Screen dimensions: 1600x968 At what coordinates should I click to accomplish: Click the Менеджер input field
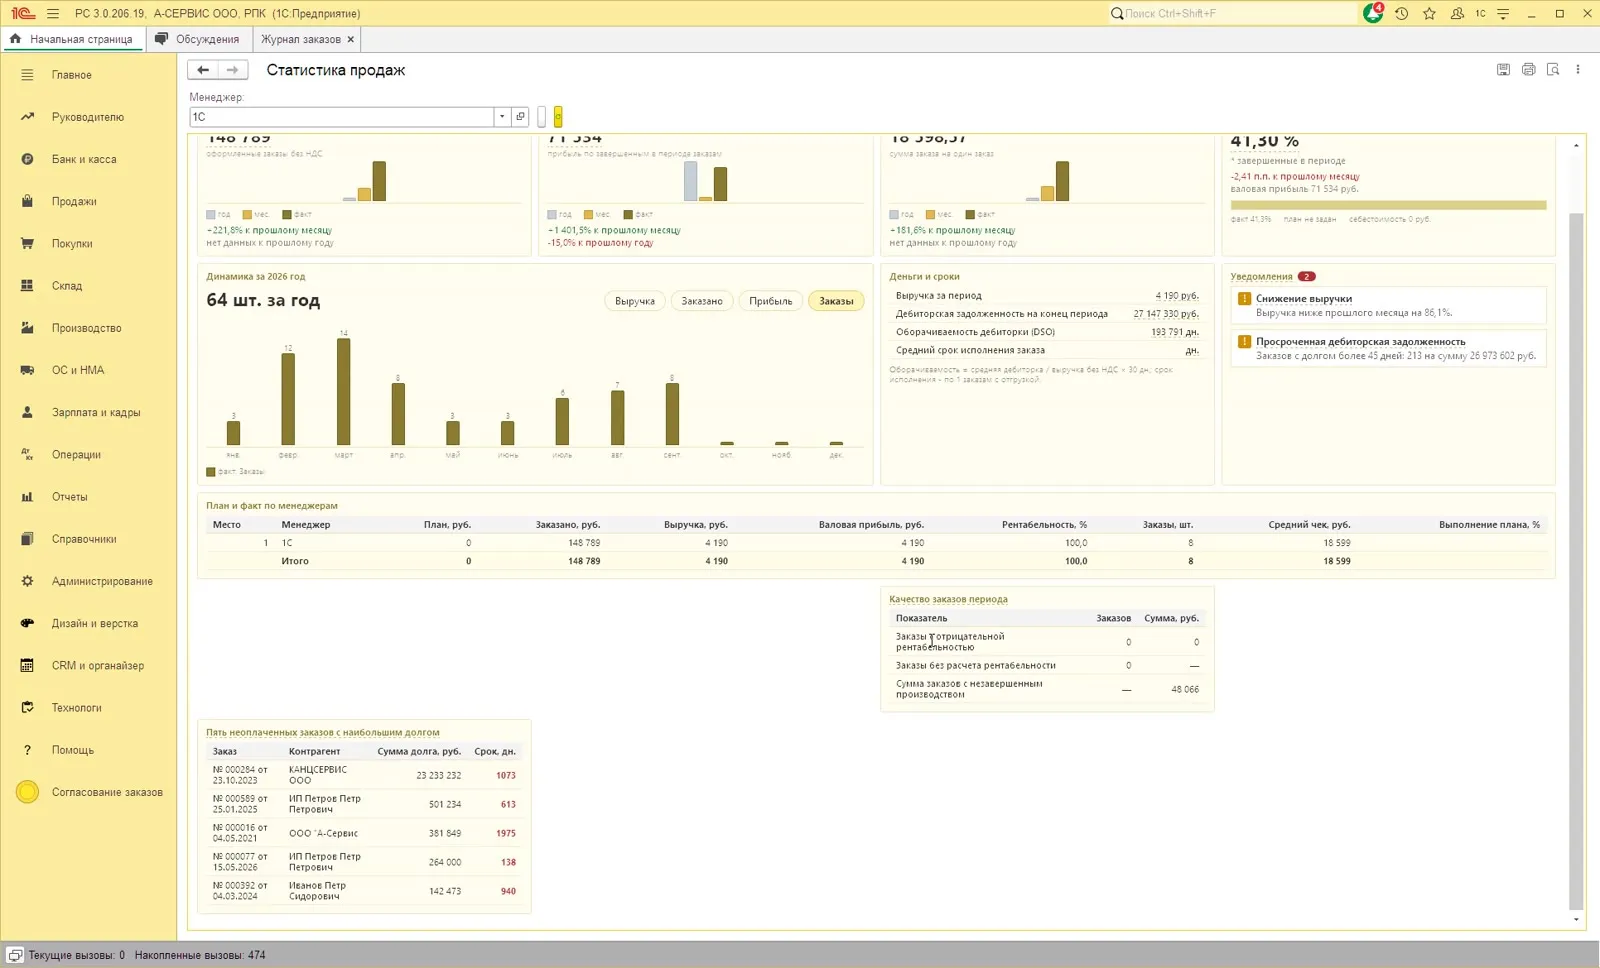click(x=342, y=117)
